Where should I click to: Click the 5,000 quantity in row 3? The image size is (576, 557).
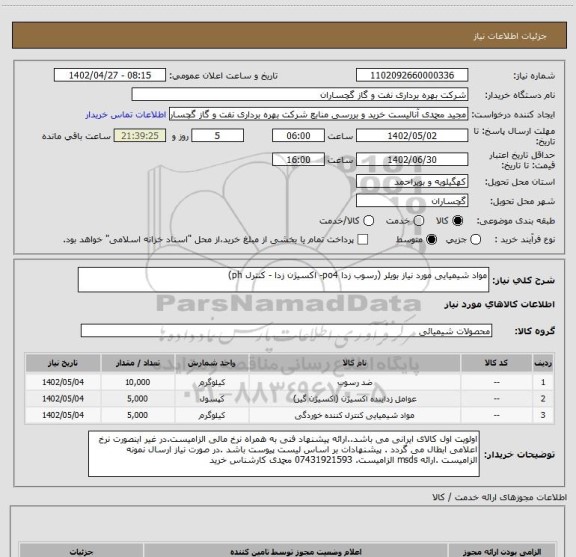[x=138, y=415]
